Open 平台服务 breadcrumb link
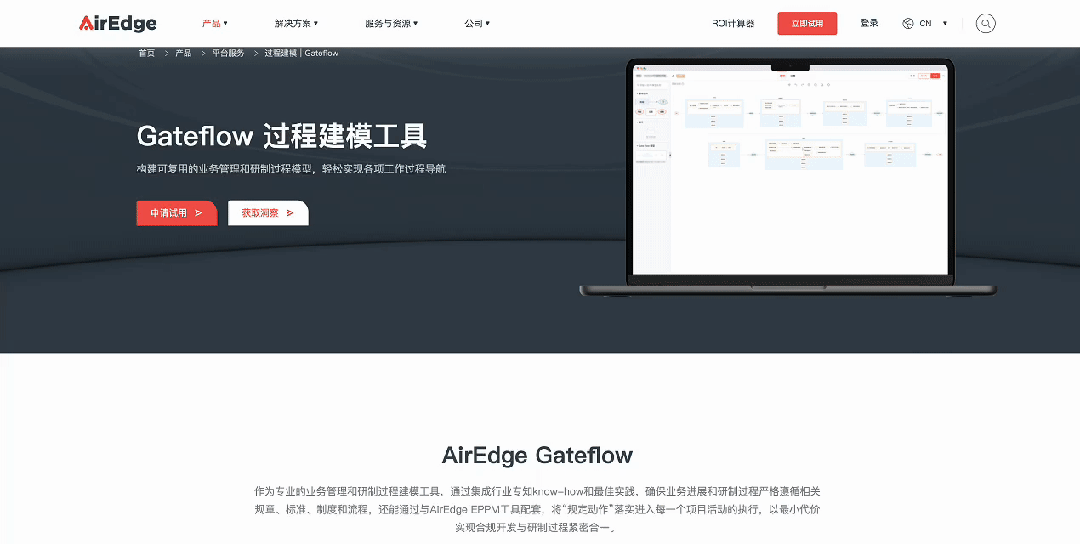Viewport: 1080px width, 544px height. tap(228, 53)
